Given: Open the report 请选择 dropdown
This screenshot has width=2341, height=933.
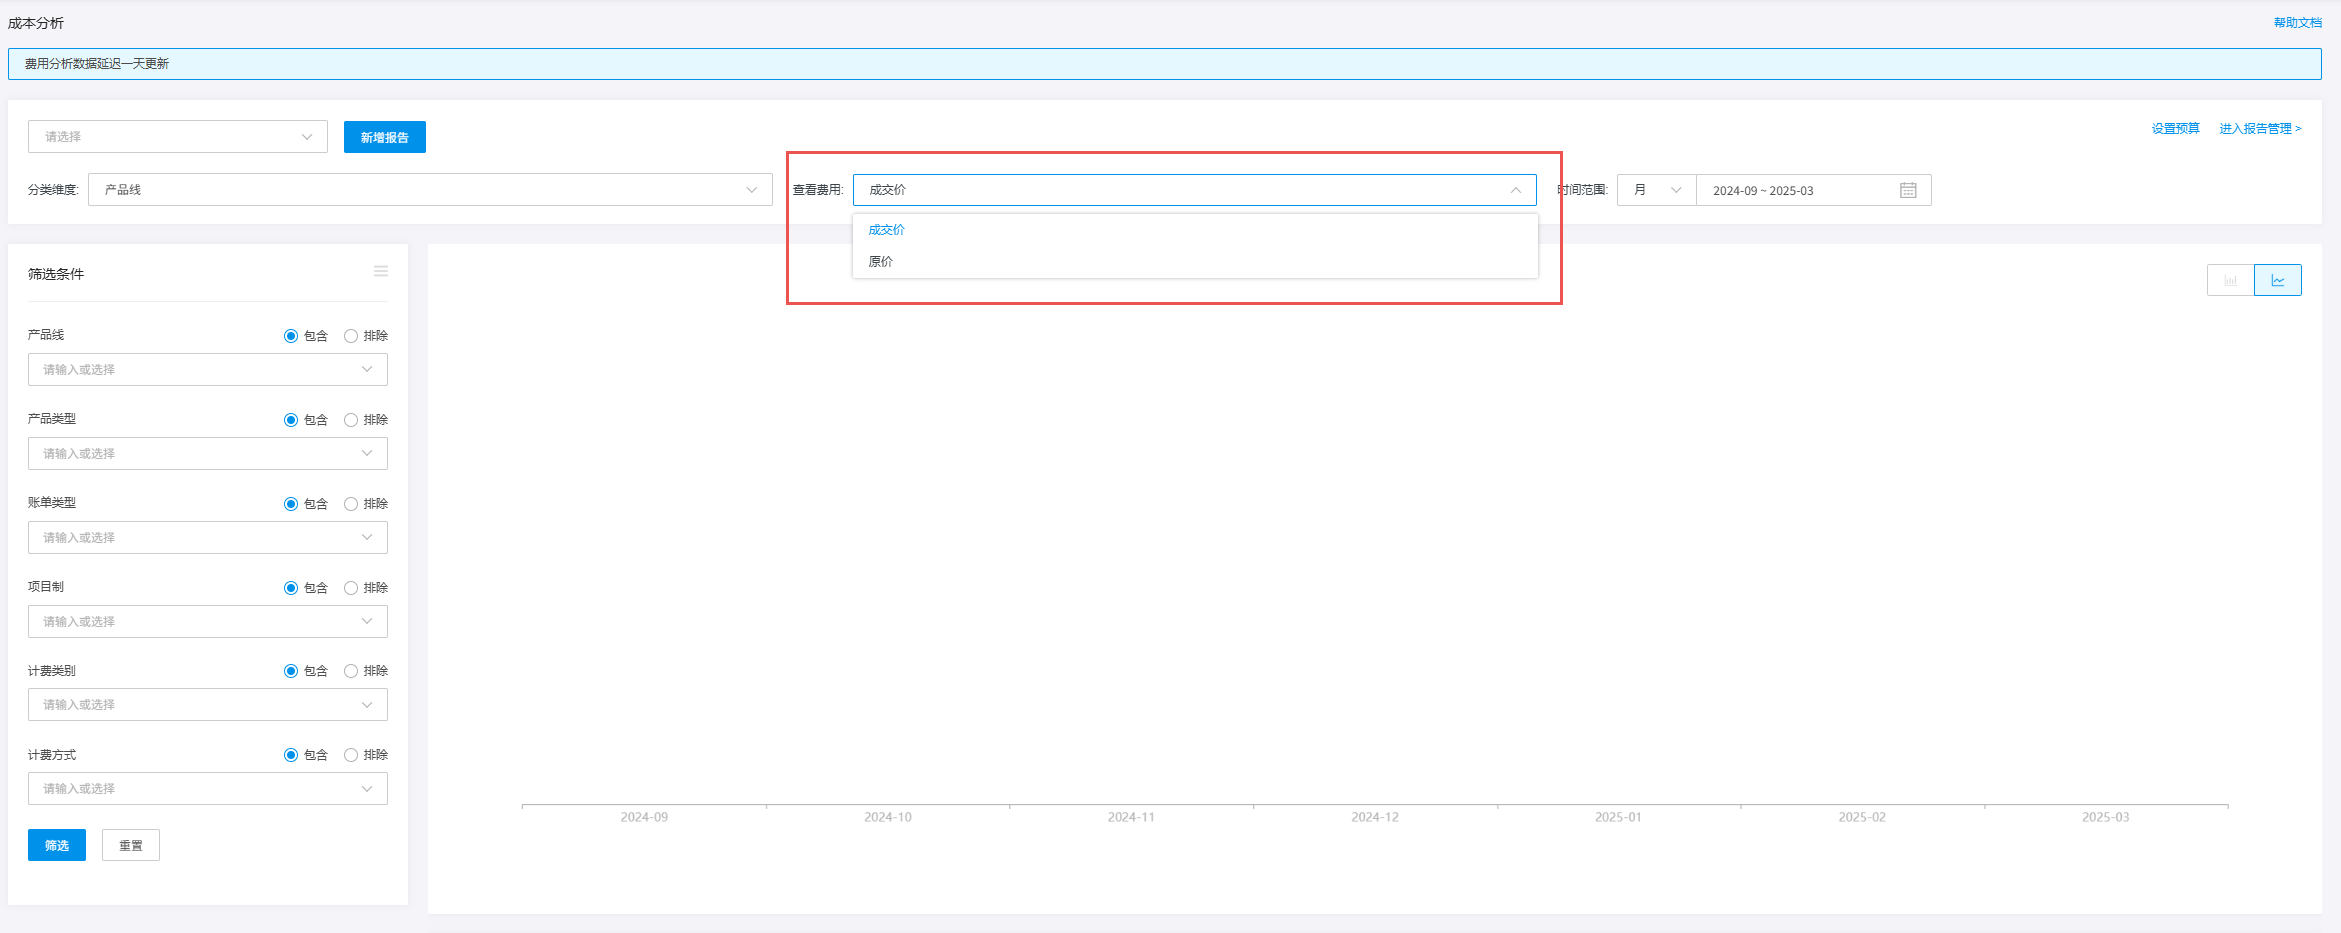Looking at the screenshot, I should pyautogui.click(x=178, y=137).
